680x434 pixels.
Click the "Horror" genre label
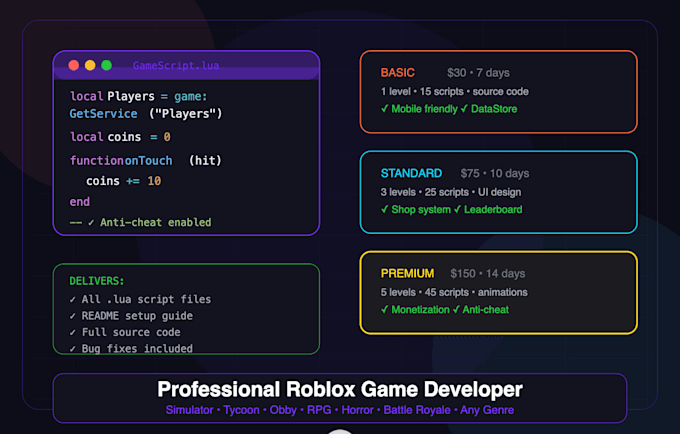point(357,410)
